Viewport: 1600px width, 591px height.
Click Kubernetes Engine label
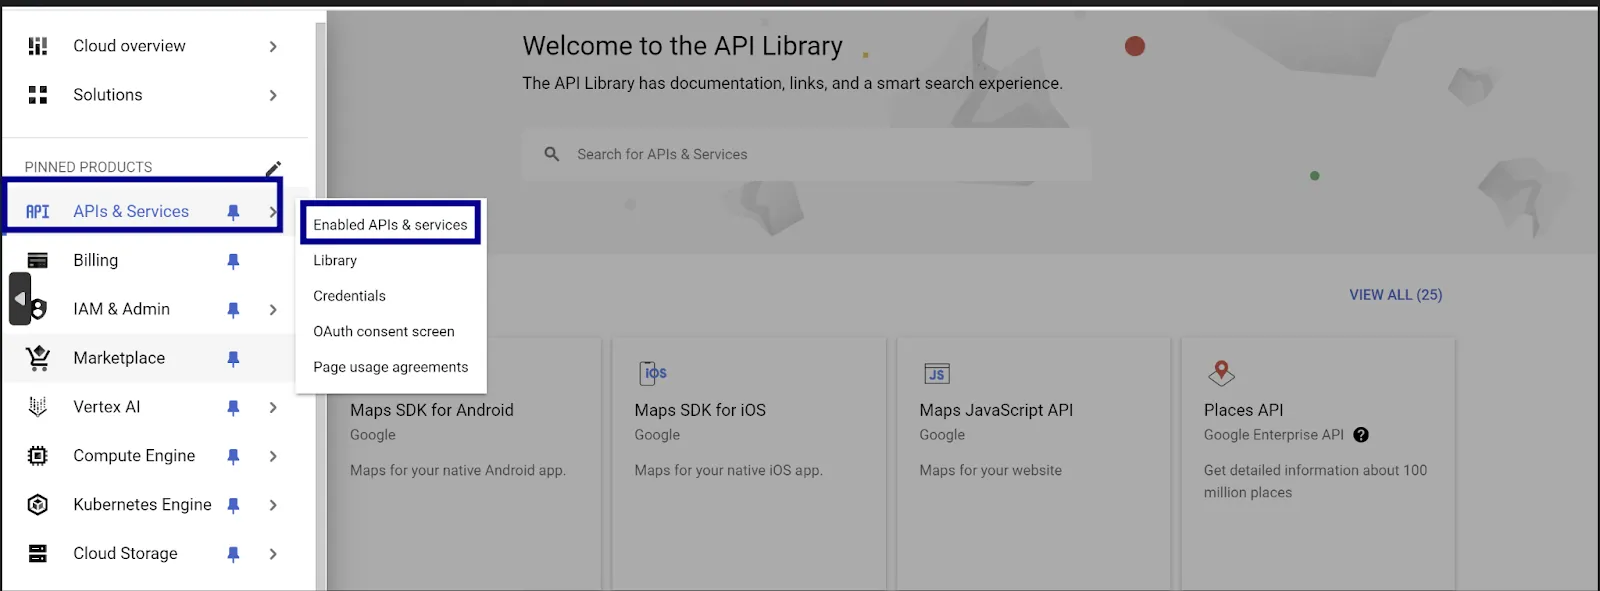pos(142,505)
